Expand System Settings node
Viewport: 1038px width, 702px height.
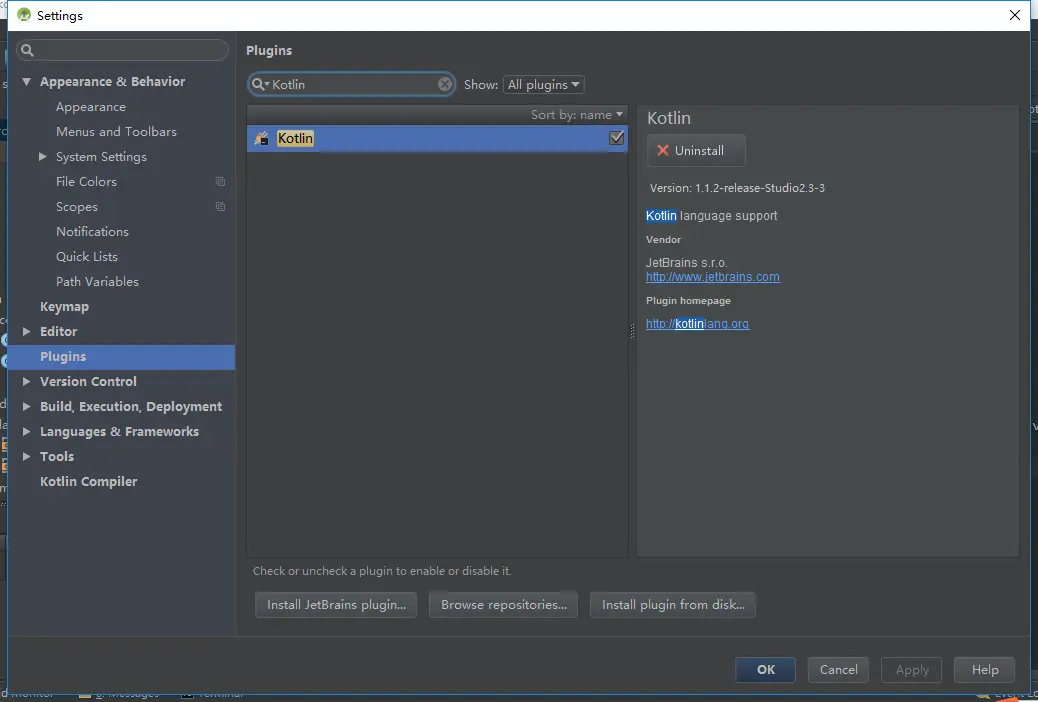(42, 156)
